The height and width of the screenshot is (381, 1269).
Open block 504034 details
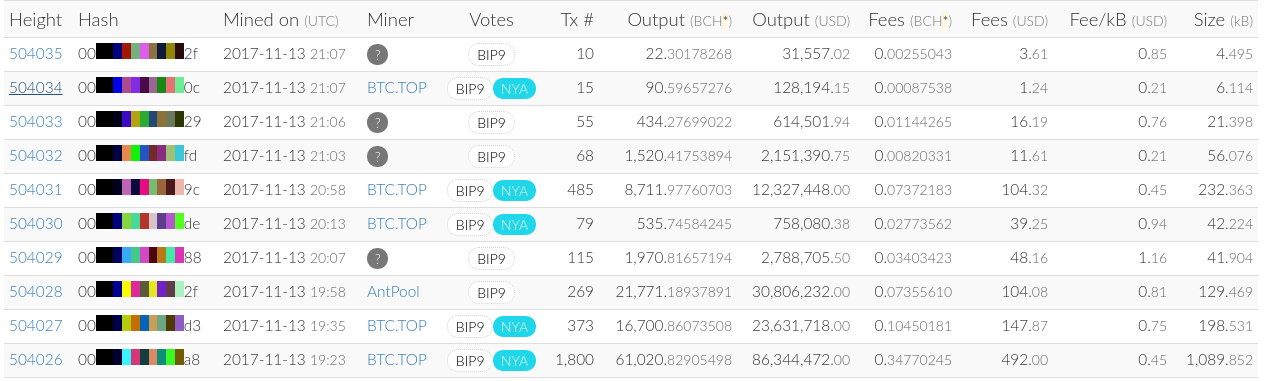[36, 88]
